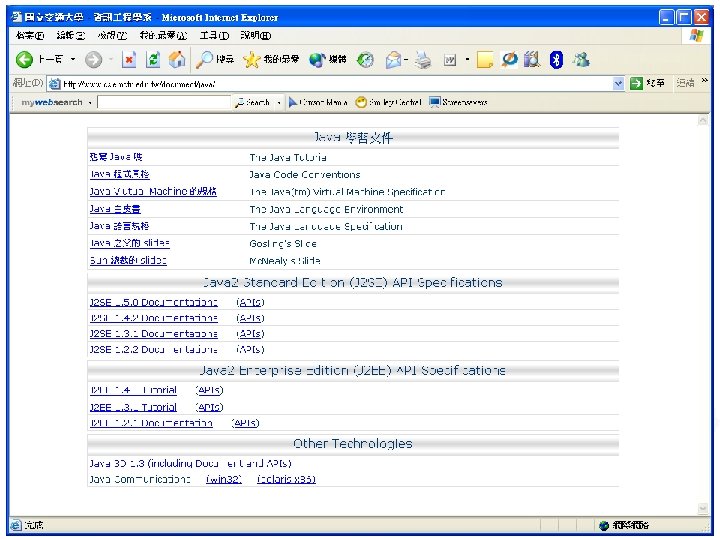Click (APIs) link beside J2SE 1.3.1 Documentation

(250, 334)
